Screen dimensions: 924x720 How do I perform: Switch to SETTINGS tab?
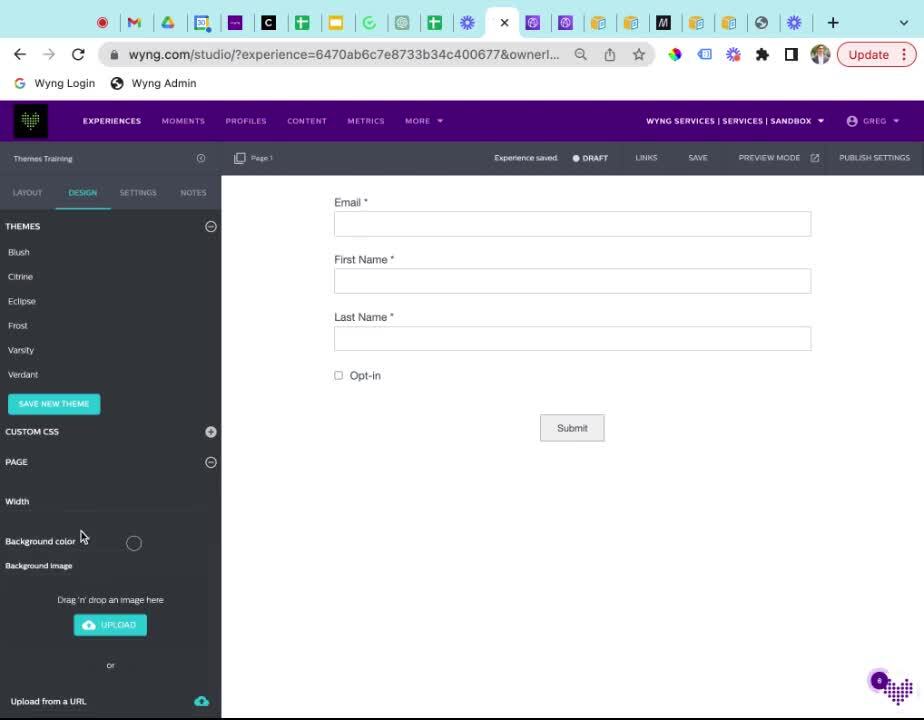click(138, 193)
